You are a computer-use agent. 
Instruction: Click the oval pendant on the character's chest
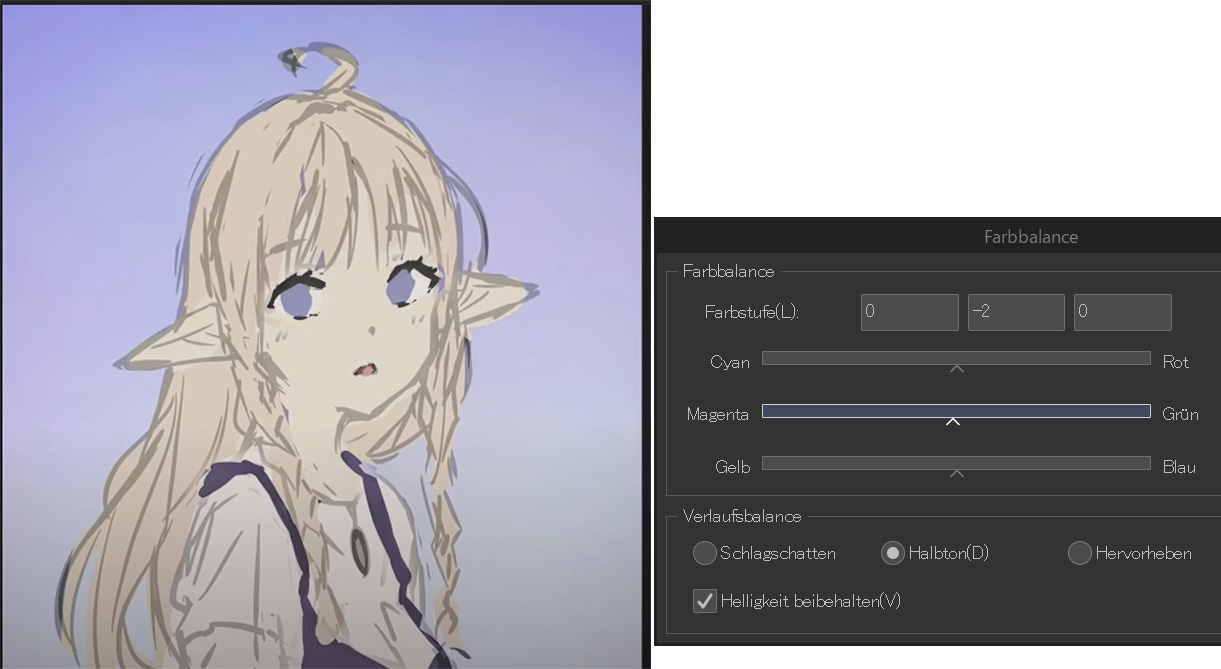point(358,542)
